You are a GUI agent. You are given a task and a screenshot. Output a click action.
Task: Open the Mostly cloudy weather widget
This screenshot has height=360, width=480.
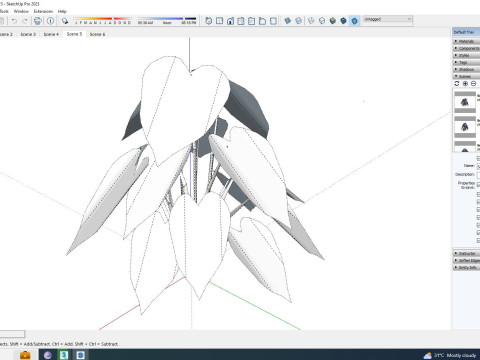[x=450, y=355]
